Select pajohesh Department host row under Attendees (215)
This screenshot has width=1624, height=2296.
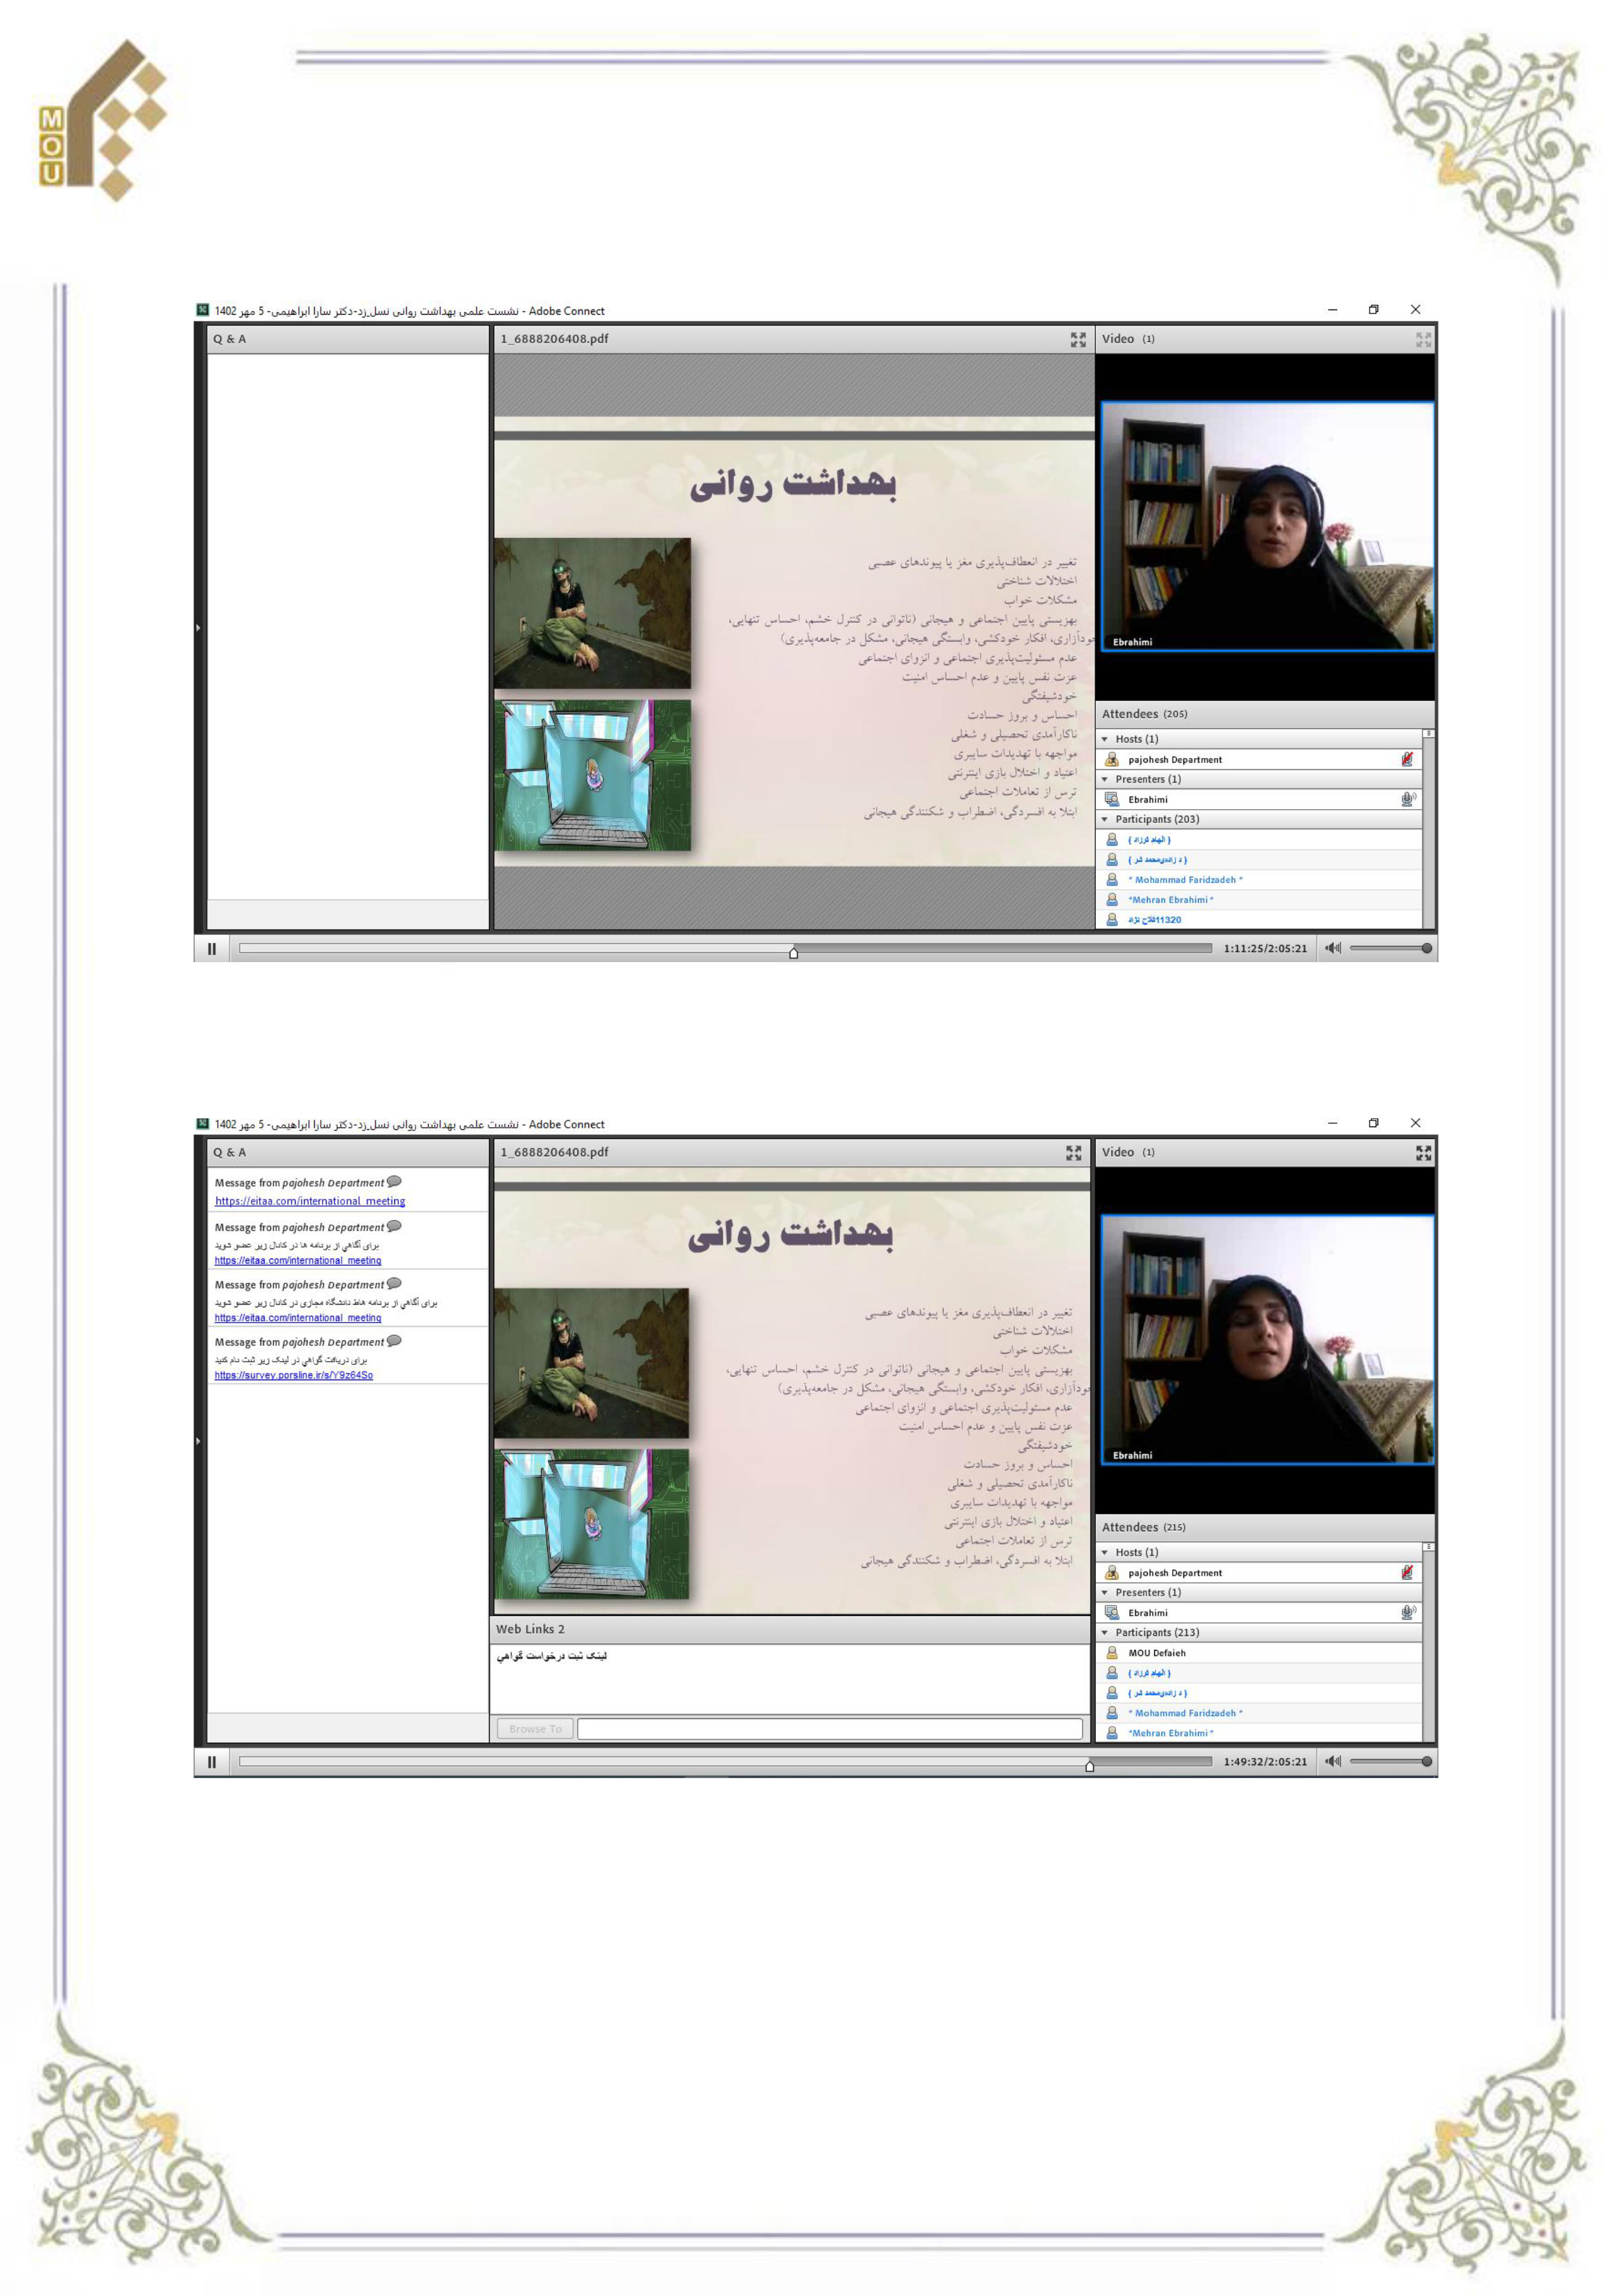point(1259,1572)
